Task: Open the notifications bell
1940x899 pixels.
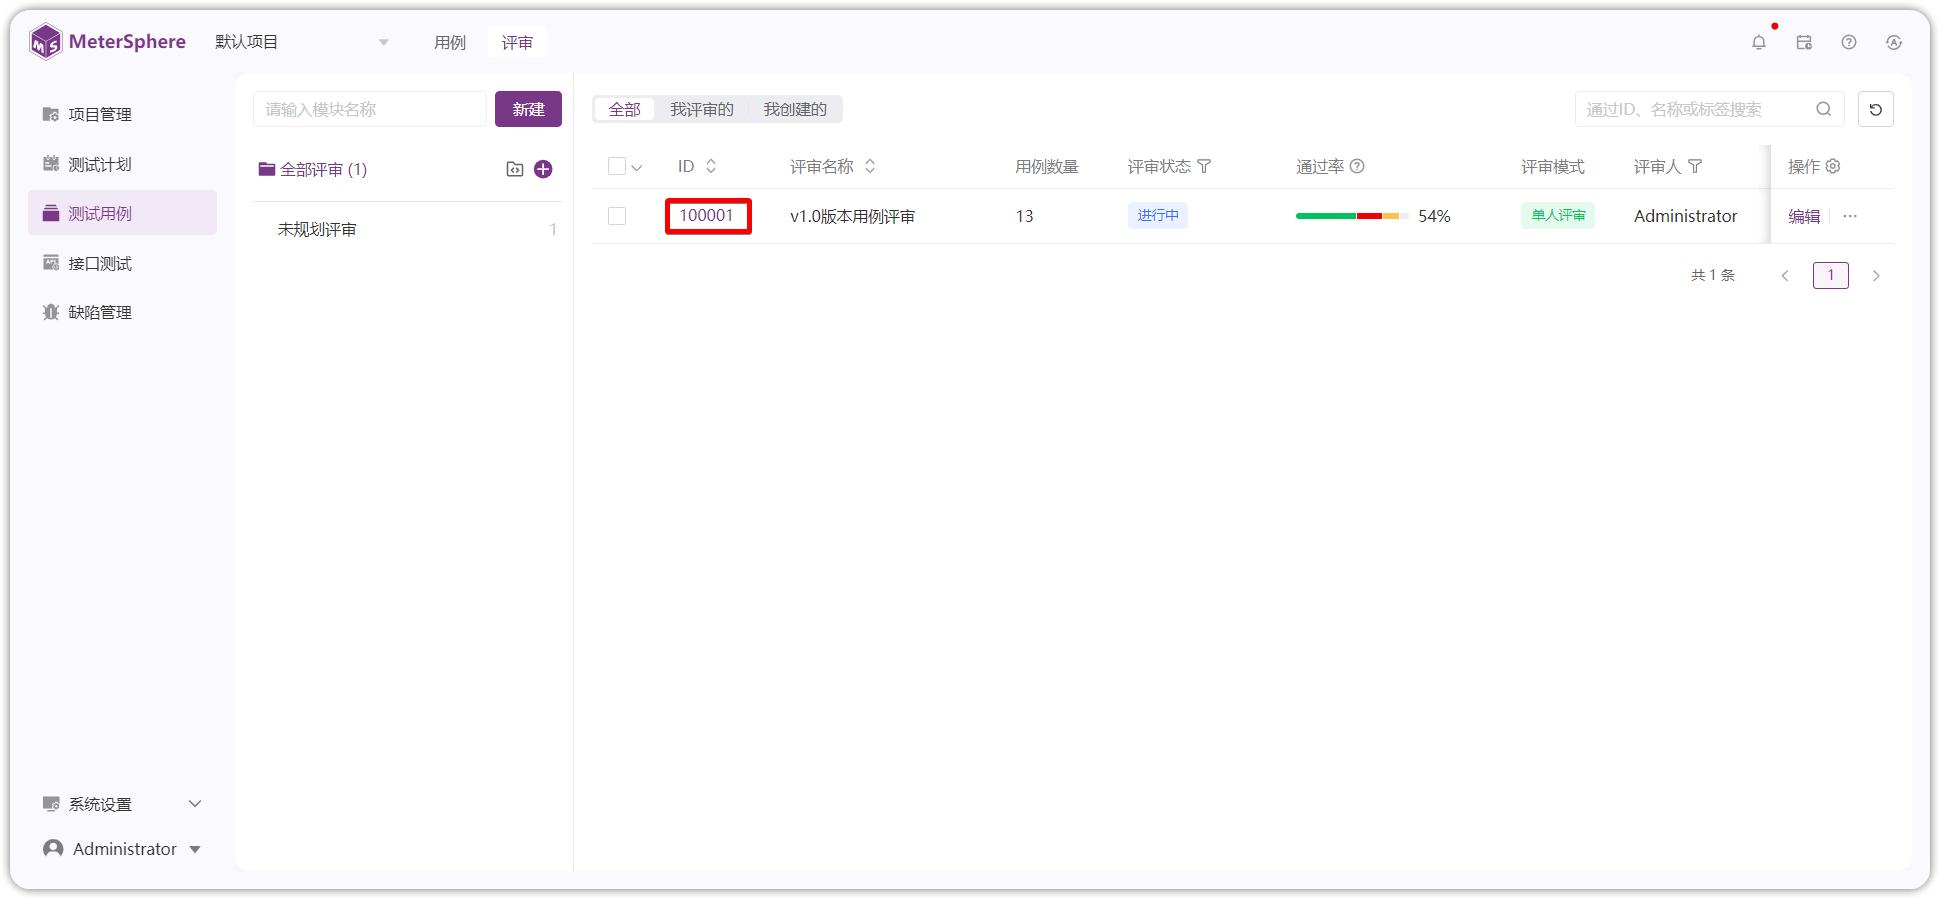Action: click(x=1759, y=42)
